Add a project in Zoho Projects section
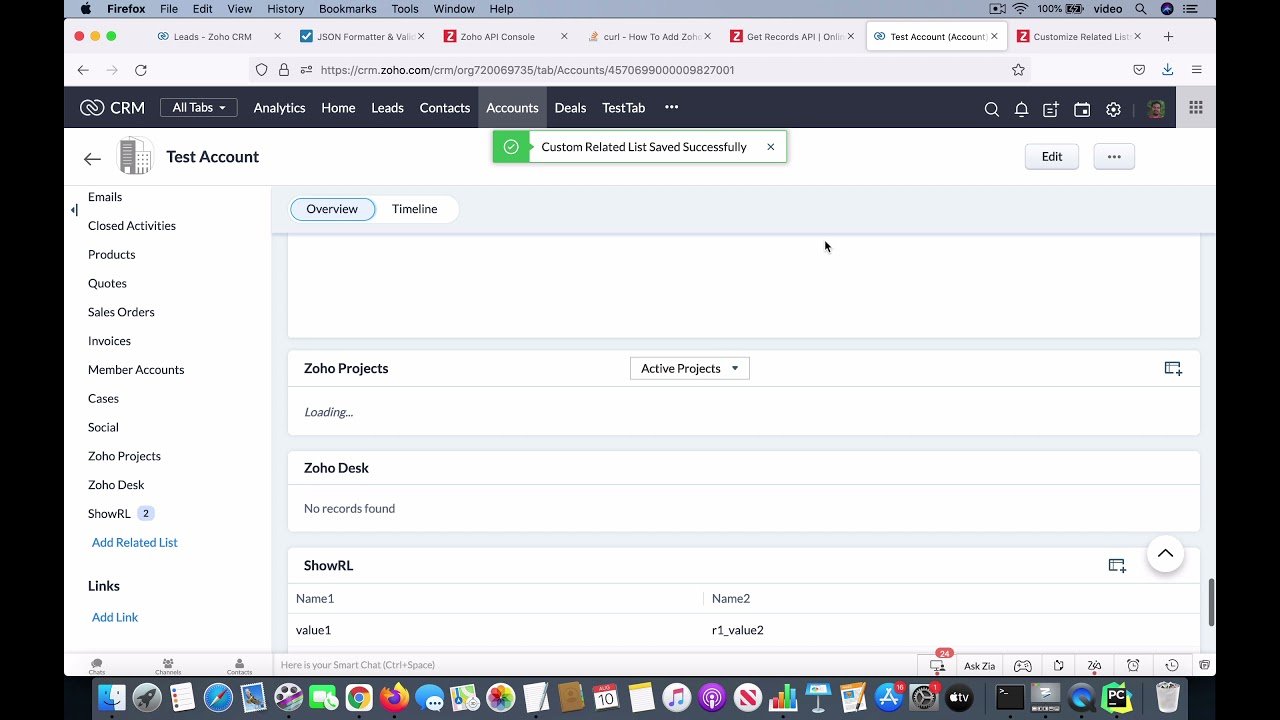Image resolution: width=1280 pixels, height=720 pixels. click(x=1173, y=369)
